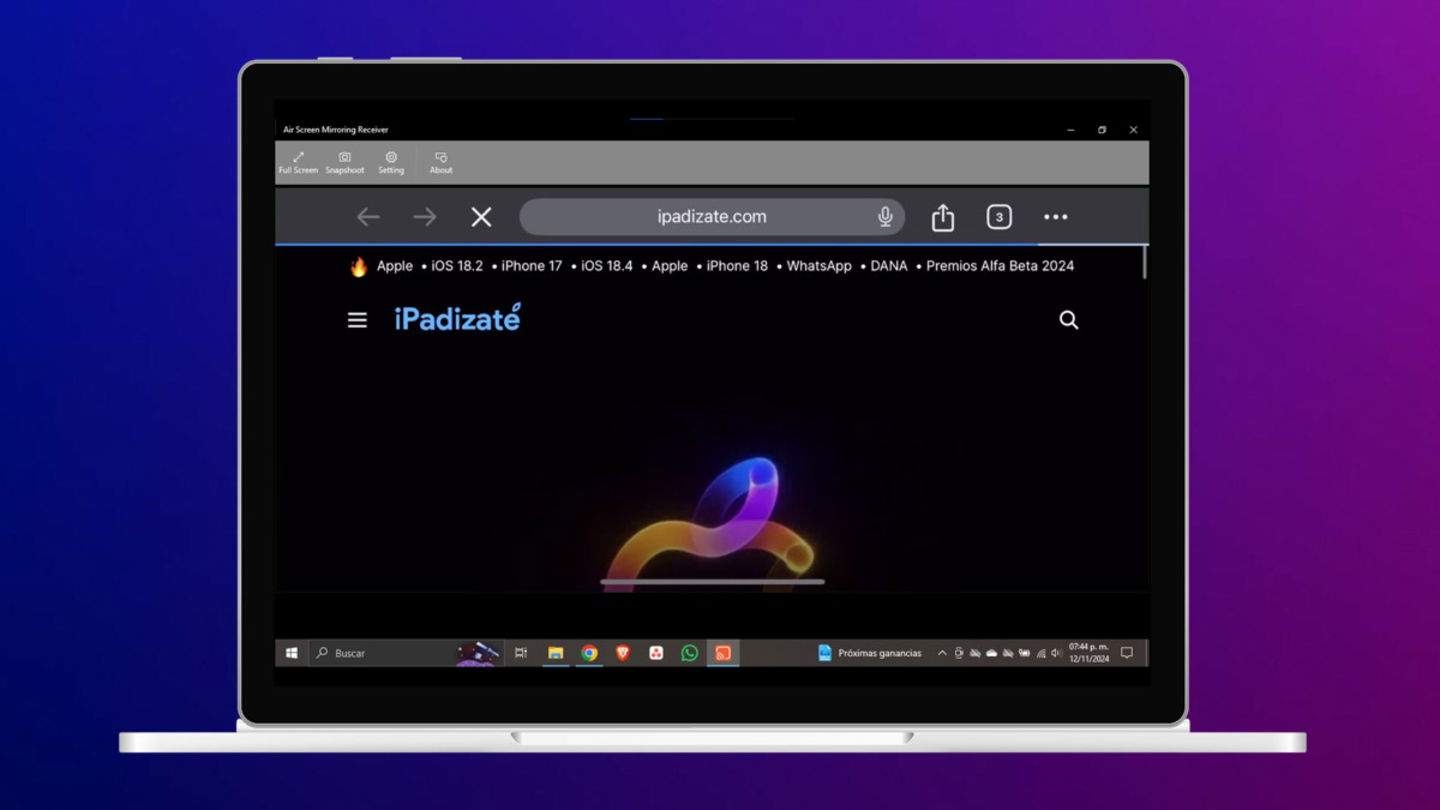The image size is (1440, 810).
Task: Navigate back with the browser back arrow
Action: click(x=367, y=216)
